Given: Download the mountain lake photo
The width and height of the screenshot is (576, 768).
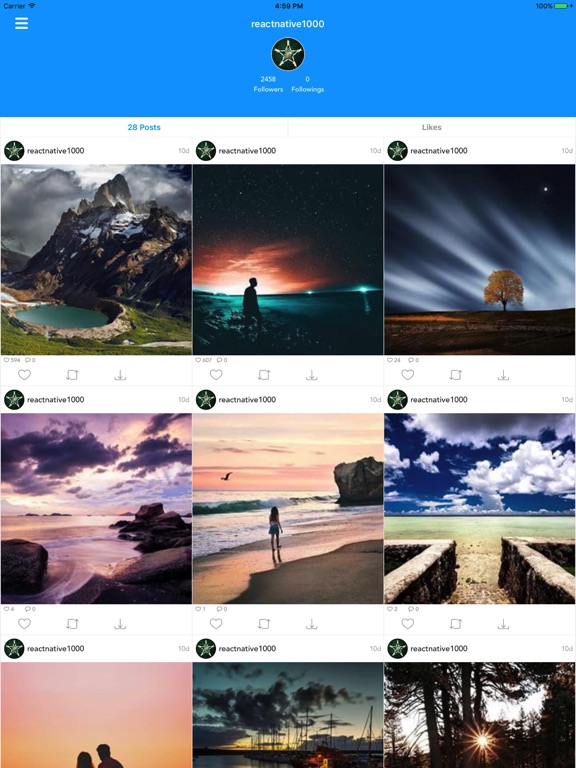Looking at the screenshot, I should (x=120, y=375).
